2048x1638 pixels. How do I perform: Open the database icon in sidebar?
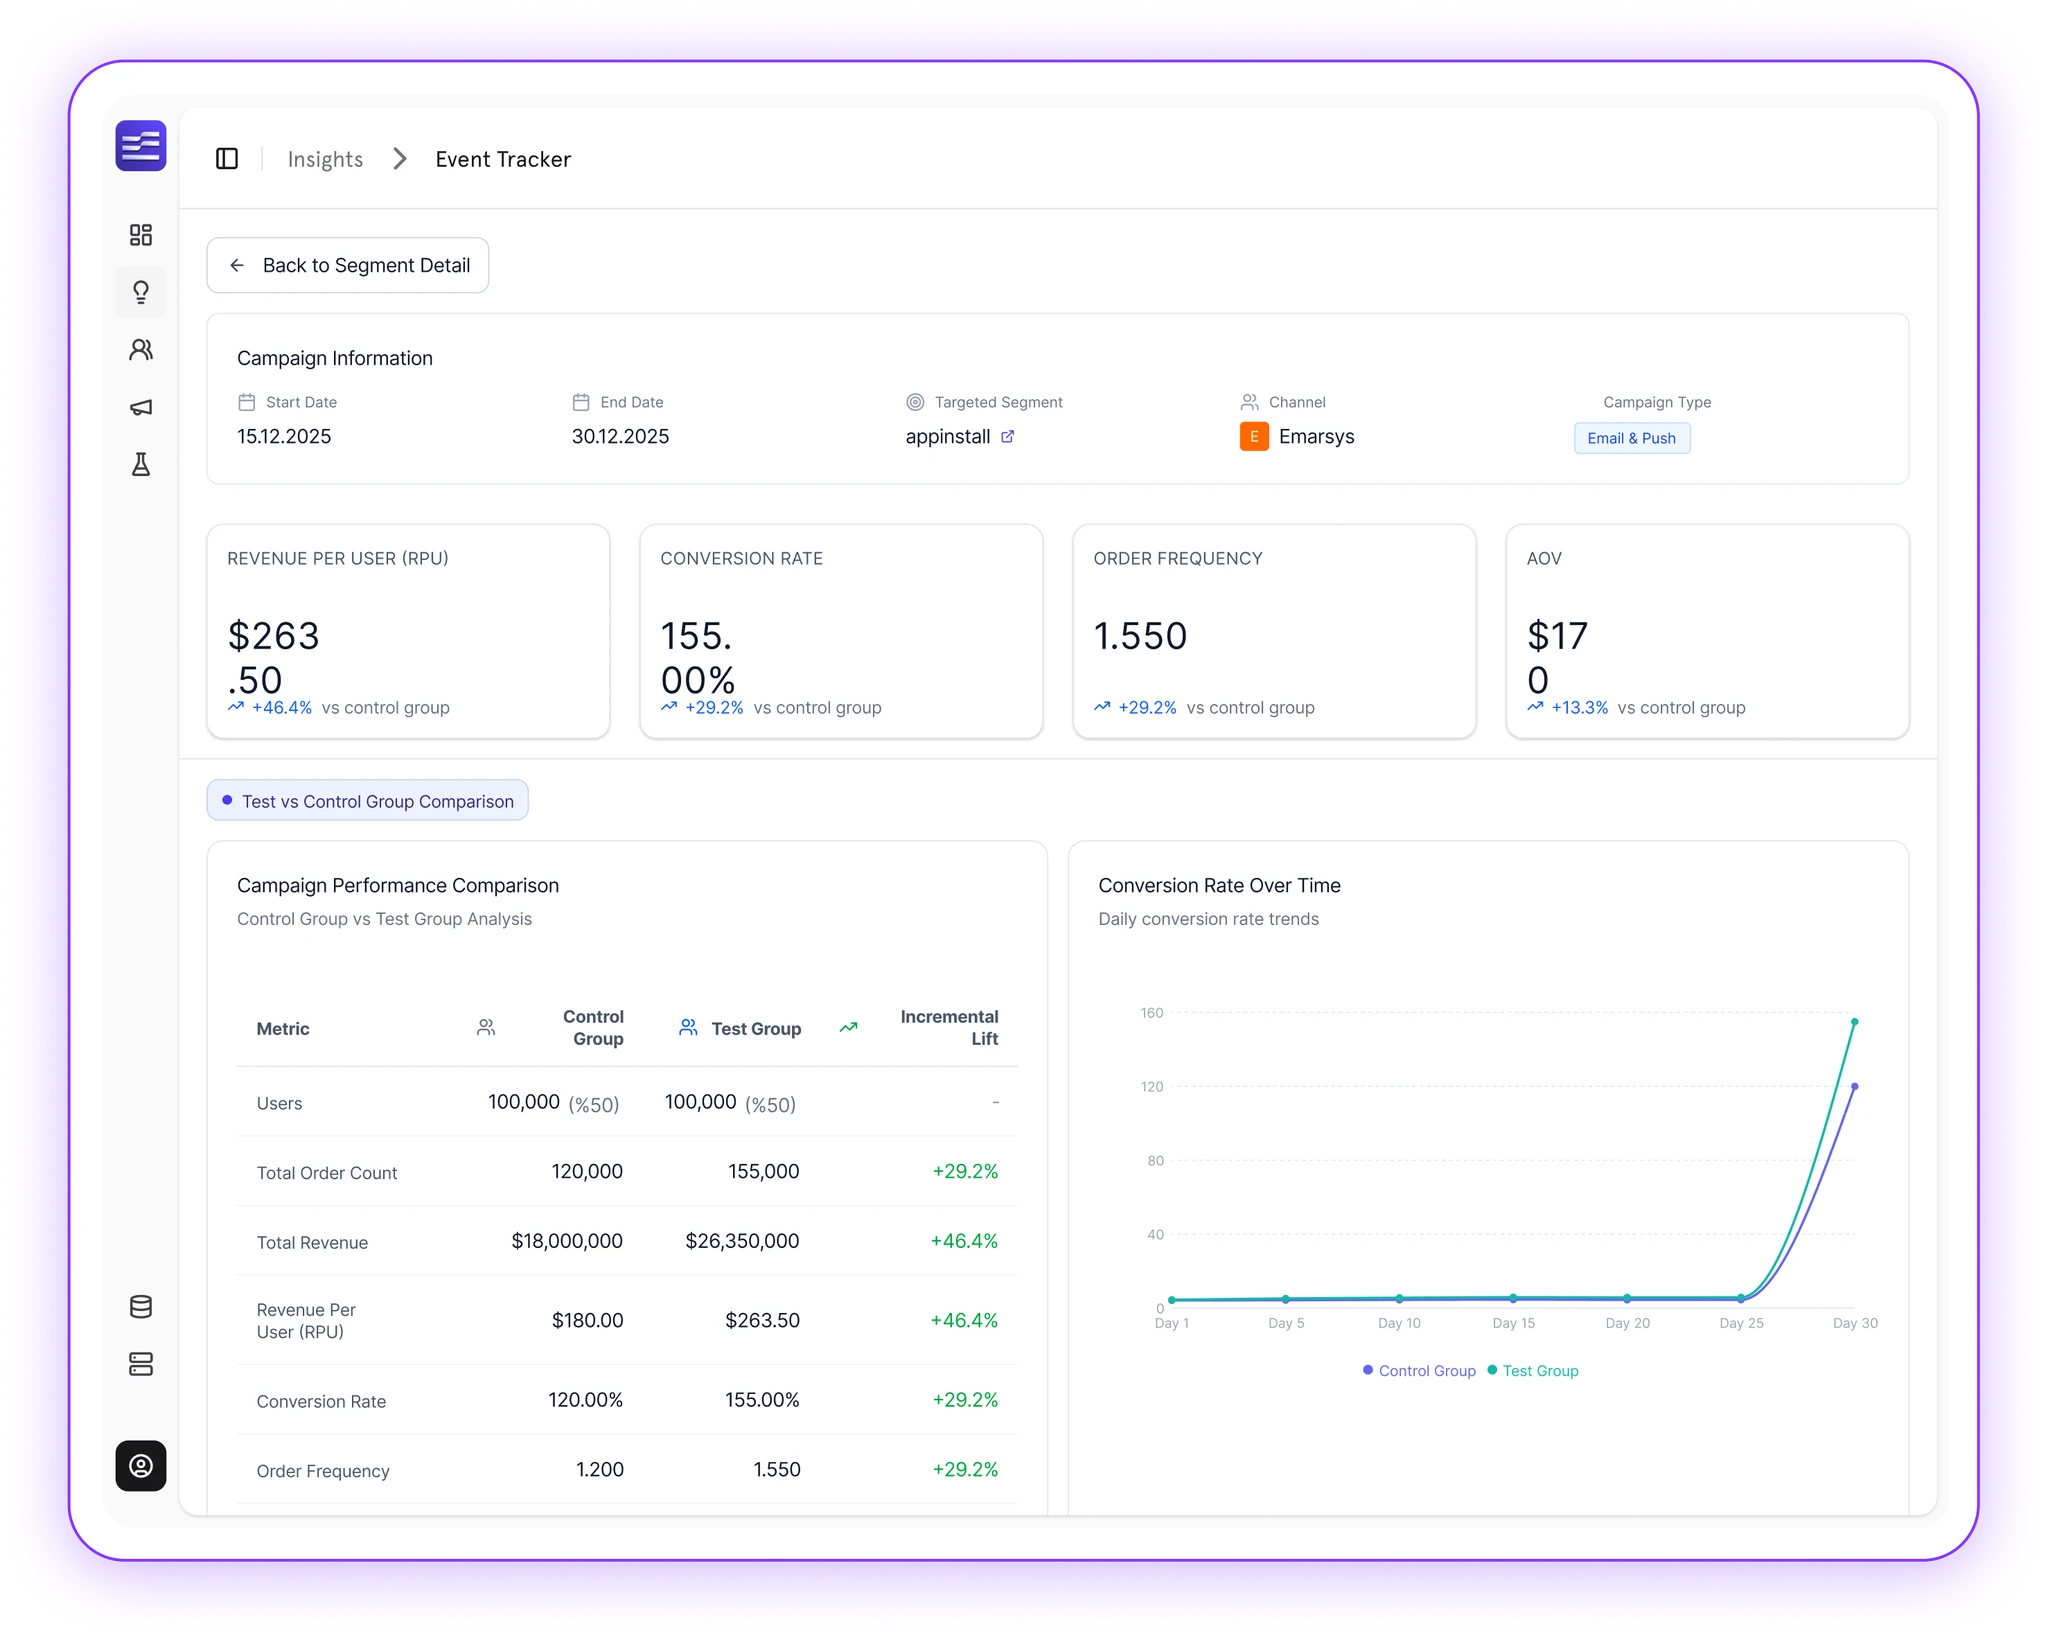(141, 1307)
